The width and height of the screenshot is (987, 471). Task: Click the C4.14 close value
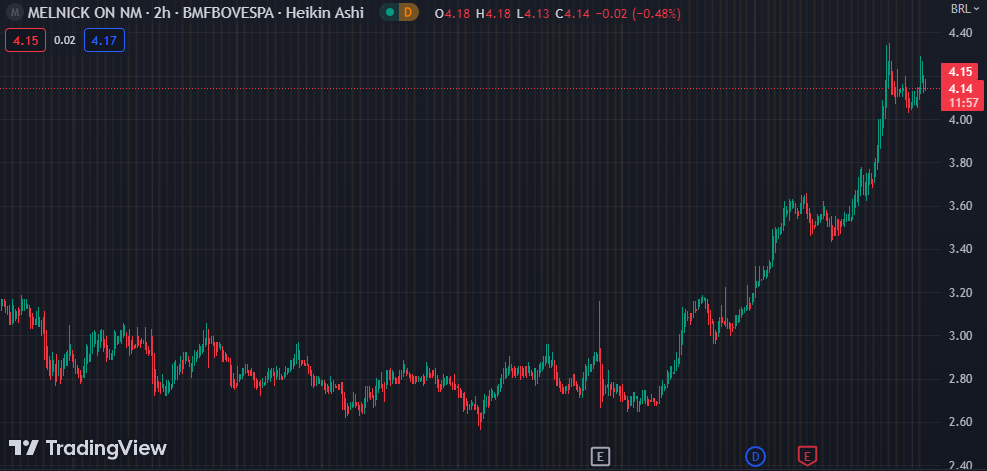pyautogui.click(x=572, y=13)
